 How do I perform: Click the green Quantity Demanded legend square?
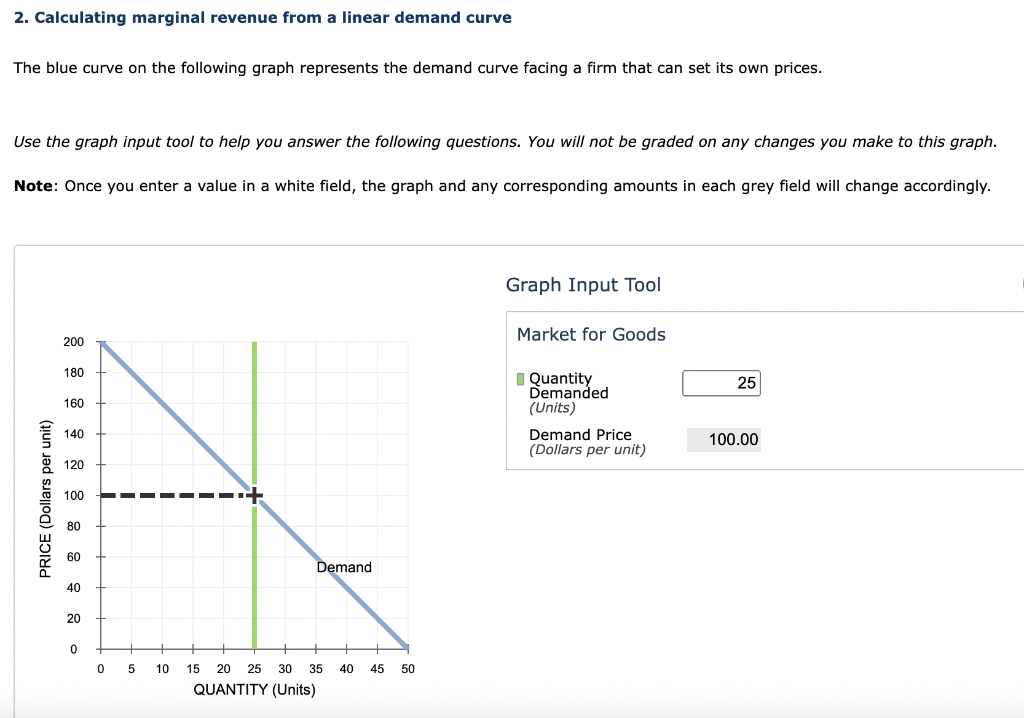click(519, 379)
